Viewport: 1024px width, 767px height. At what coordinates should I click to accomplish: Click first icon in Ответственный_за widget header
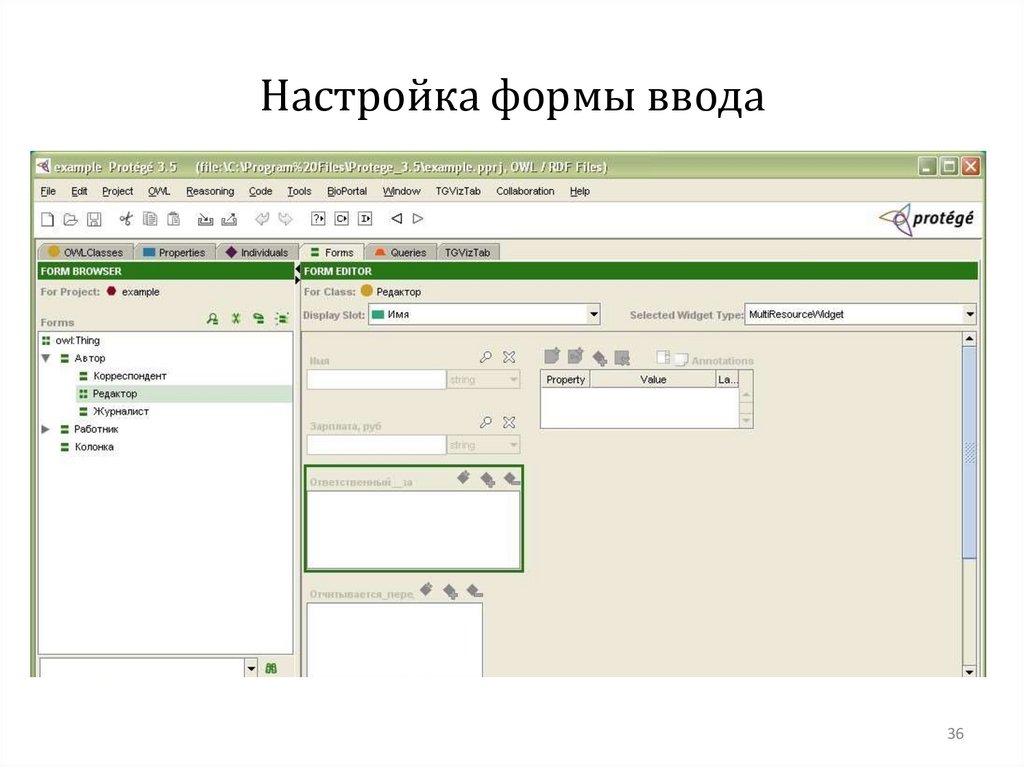click(464, 478)
